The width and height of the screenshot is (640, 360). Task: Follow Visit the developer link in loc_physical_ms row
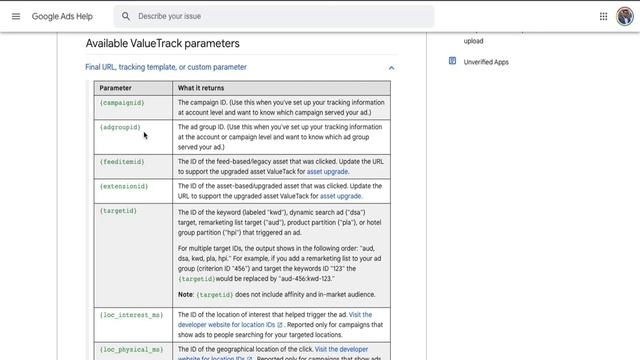(x=341, y=349)
